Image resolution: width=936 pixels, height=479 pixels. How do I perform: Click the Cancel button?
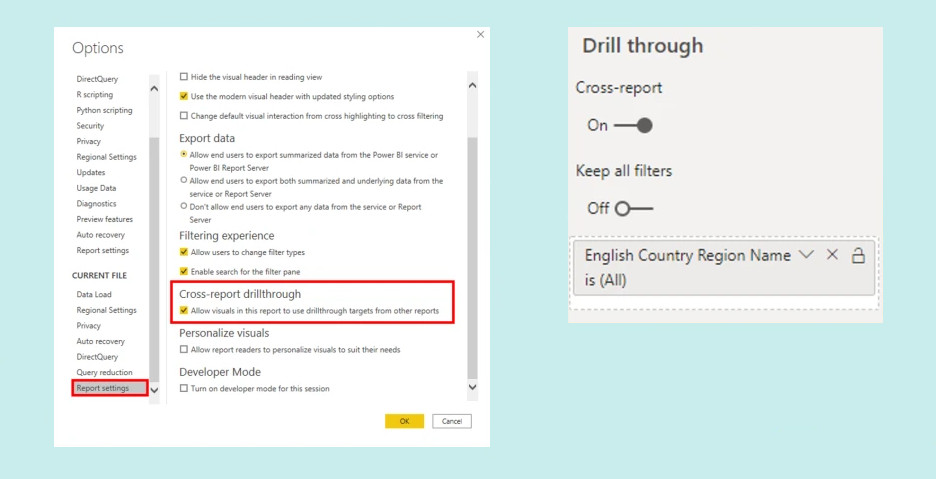tap(452, 421)
